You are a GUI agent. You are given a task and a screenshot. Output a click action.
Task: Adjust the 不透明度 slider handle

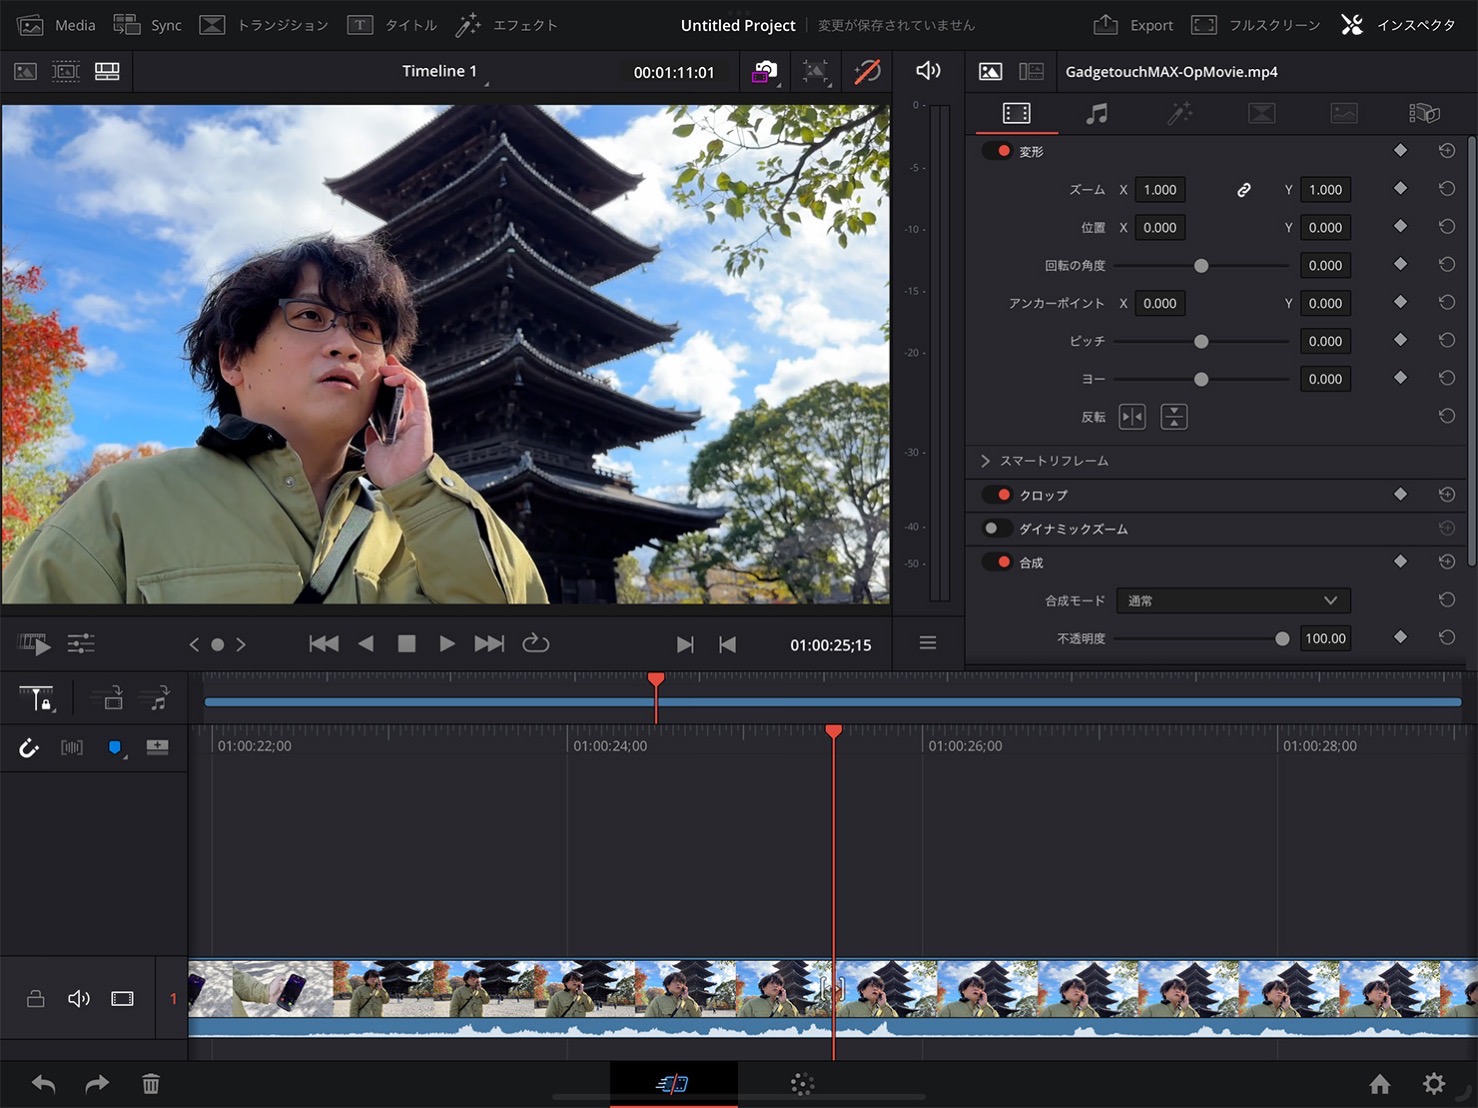1282,639
